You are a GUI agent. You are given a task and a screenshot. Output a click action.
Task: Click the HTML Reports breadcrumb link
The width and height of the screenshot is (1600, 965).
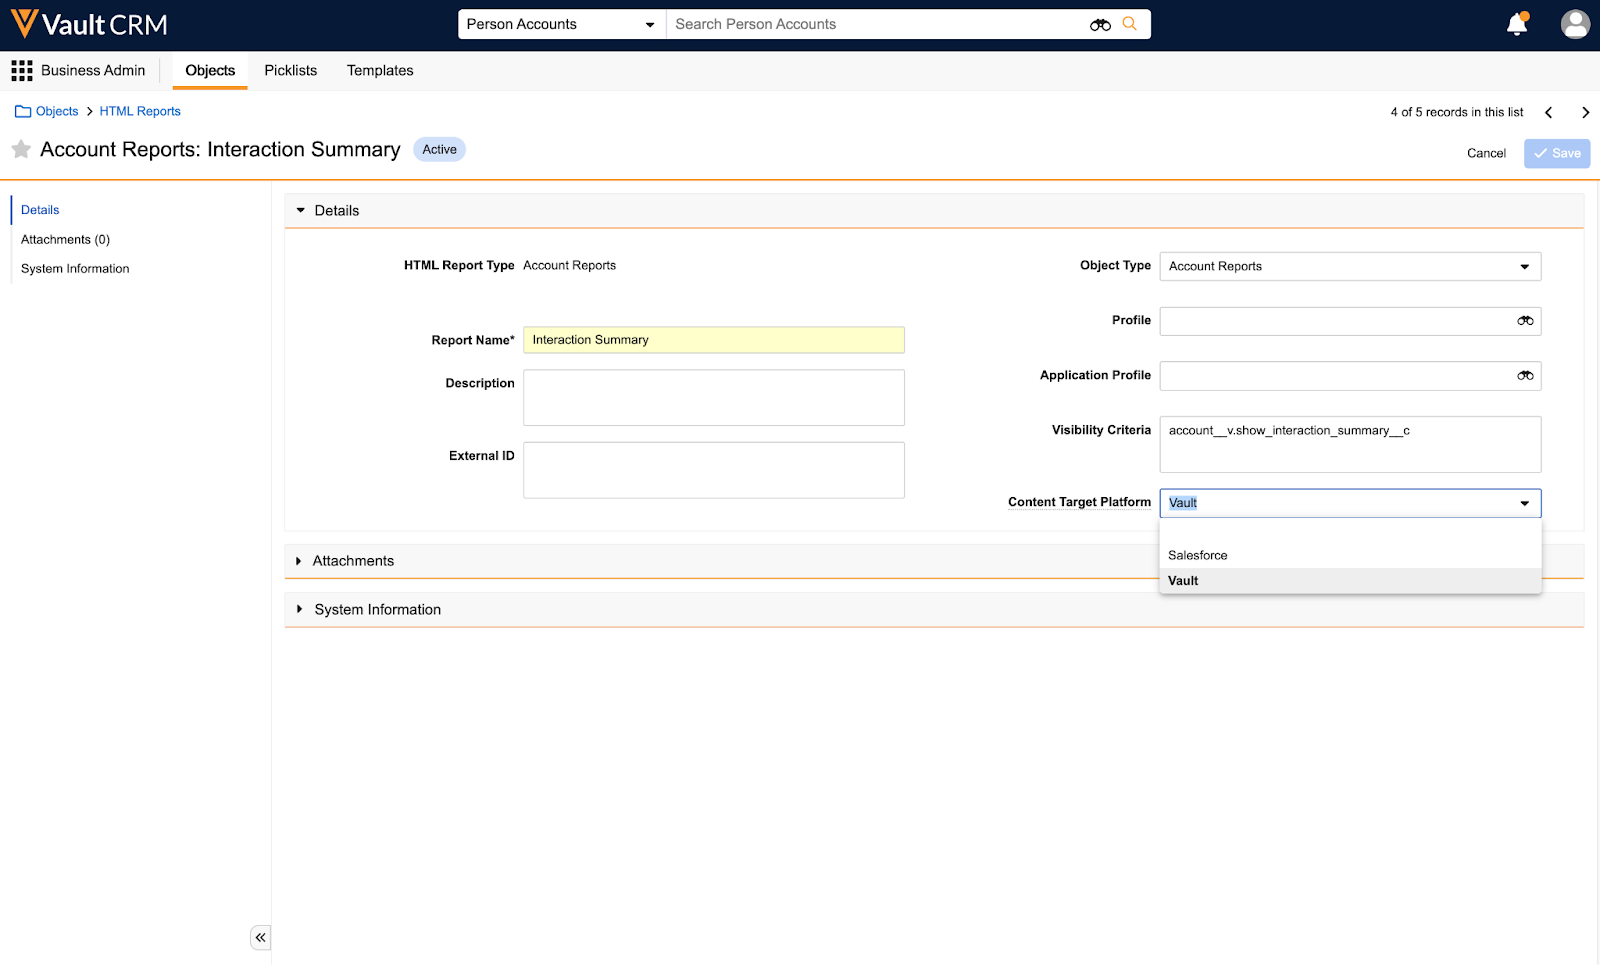click(x=140, y=112)
